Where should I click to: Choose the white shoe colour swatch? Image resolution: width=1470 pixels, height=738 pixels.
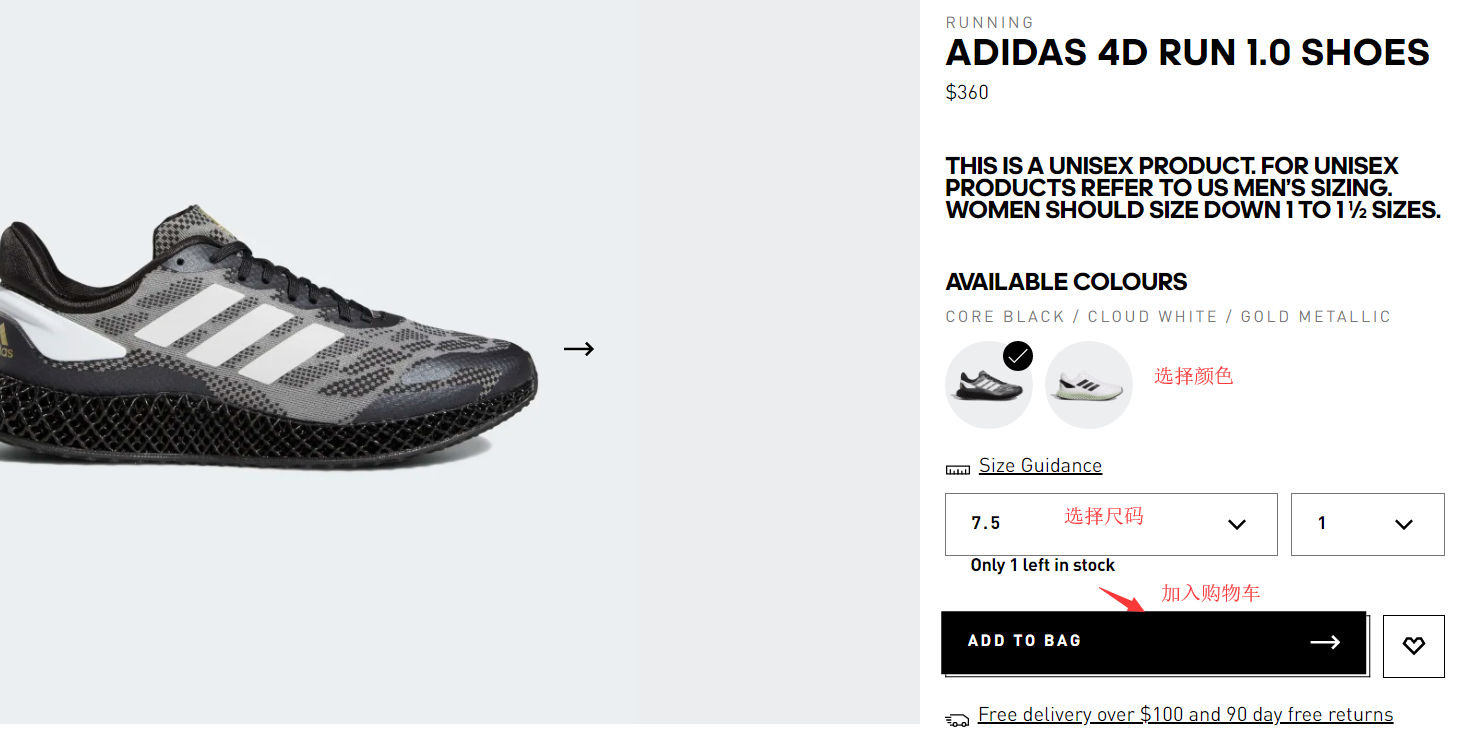click(1088, 385)
